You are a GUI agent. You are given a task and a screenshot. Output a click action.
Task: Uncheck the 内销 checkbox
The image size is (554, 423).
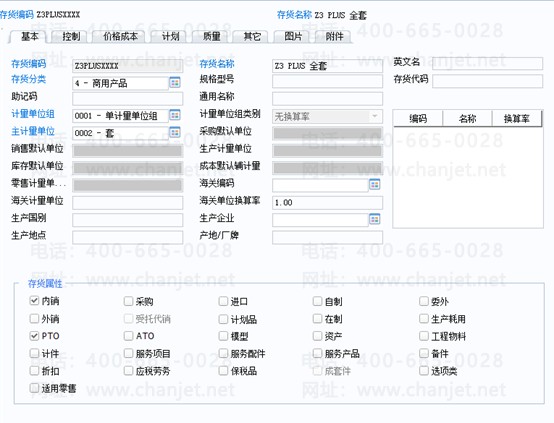pyautogui.click(x=34, y=301)
